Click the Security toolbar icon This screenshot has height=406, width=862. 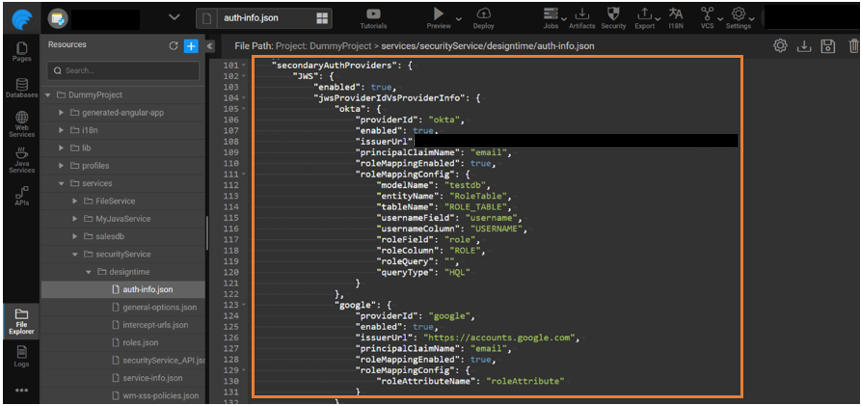[x=613, y=18]
